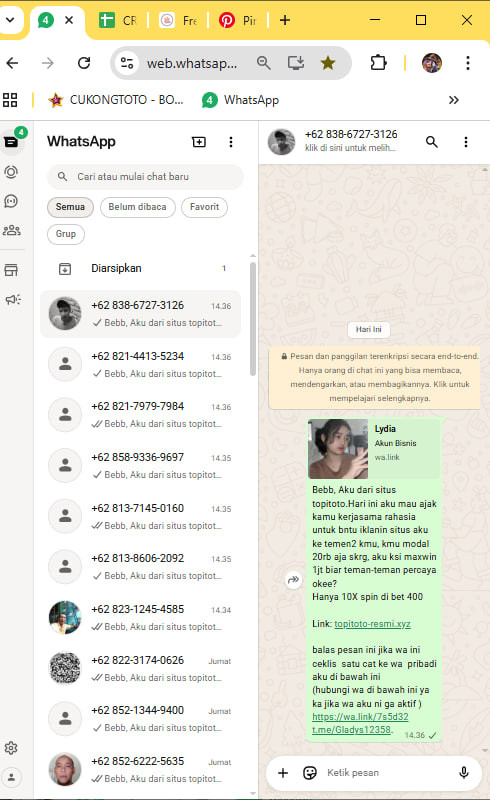Open WhatsApp bookmark in bookmarks bar
Image resolution: width=490 pixels, height=800 pixels.
pos(240,99)
